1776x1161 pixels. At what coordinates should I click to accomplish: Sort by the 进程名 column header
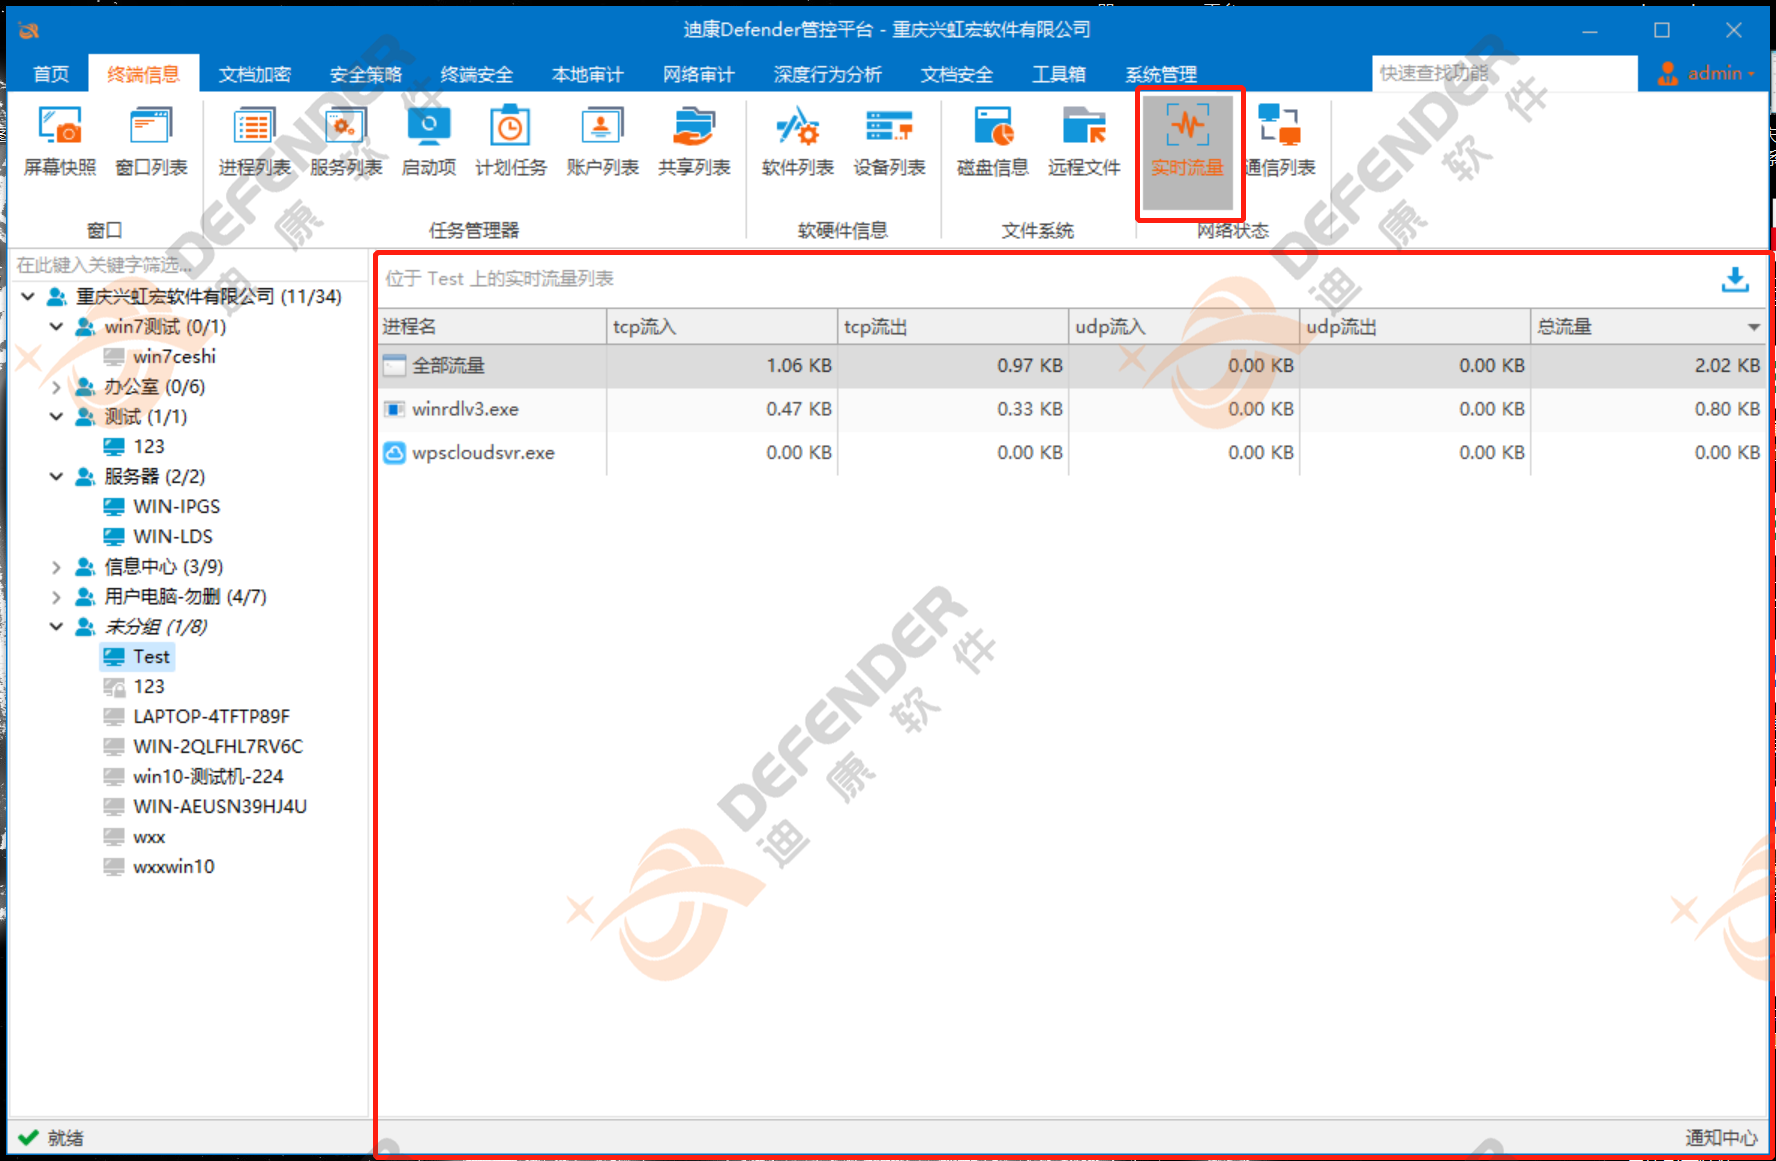492,327
